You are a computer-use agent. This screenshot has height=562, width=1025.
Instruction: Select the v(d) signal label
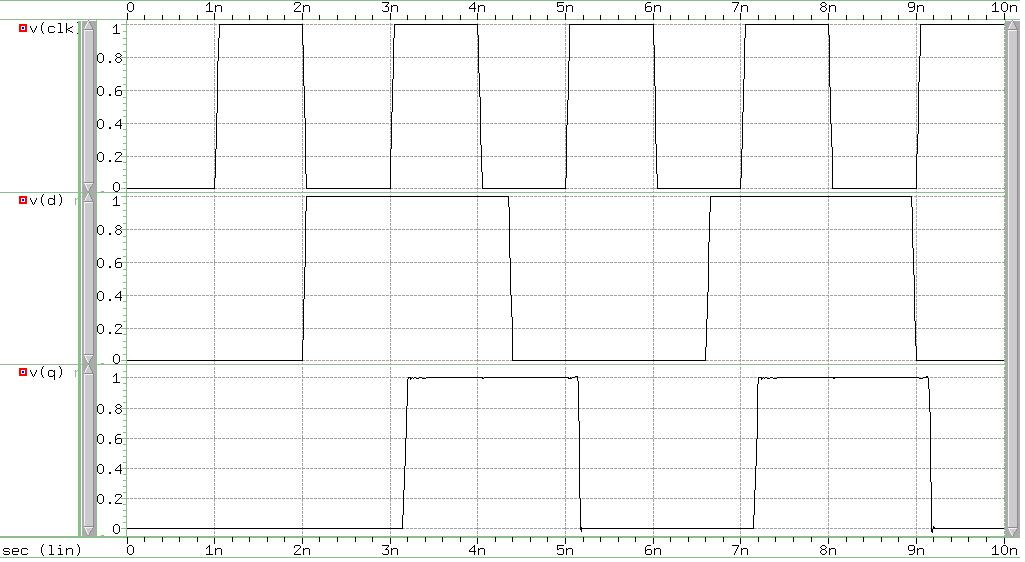tap(47, 200)
